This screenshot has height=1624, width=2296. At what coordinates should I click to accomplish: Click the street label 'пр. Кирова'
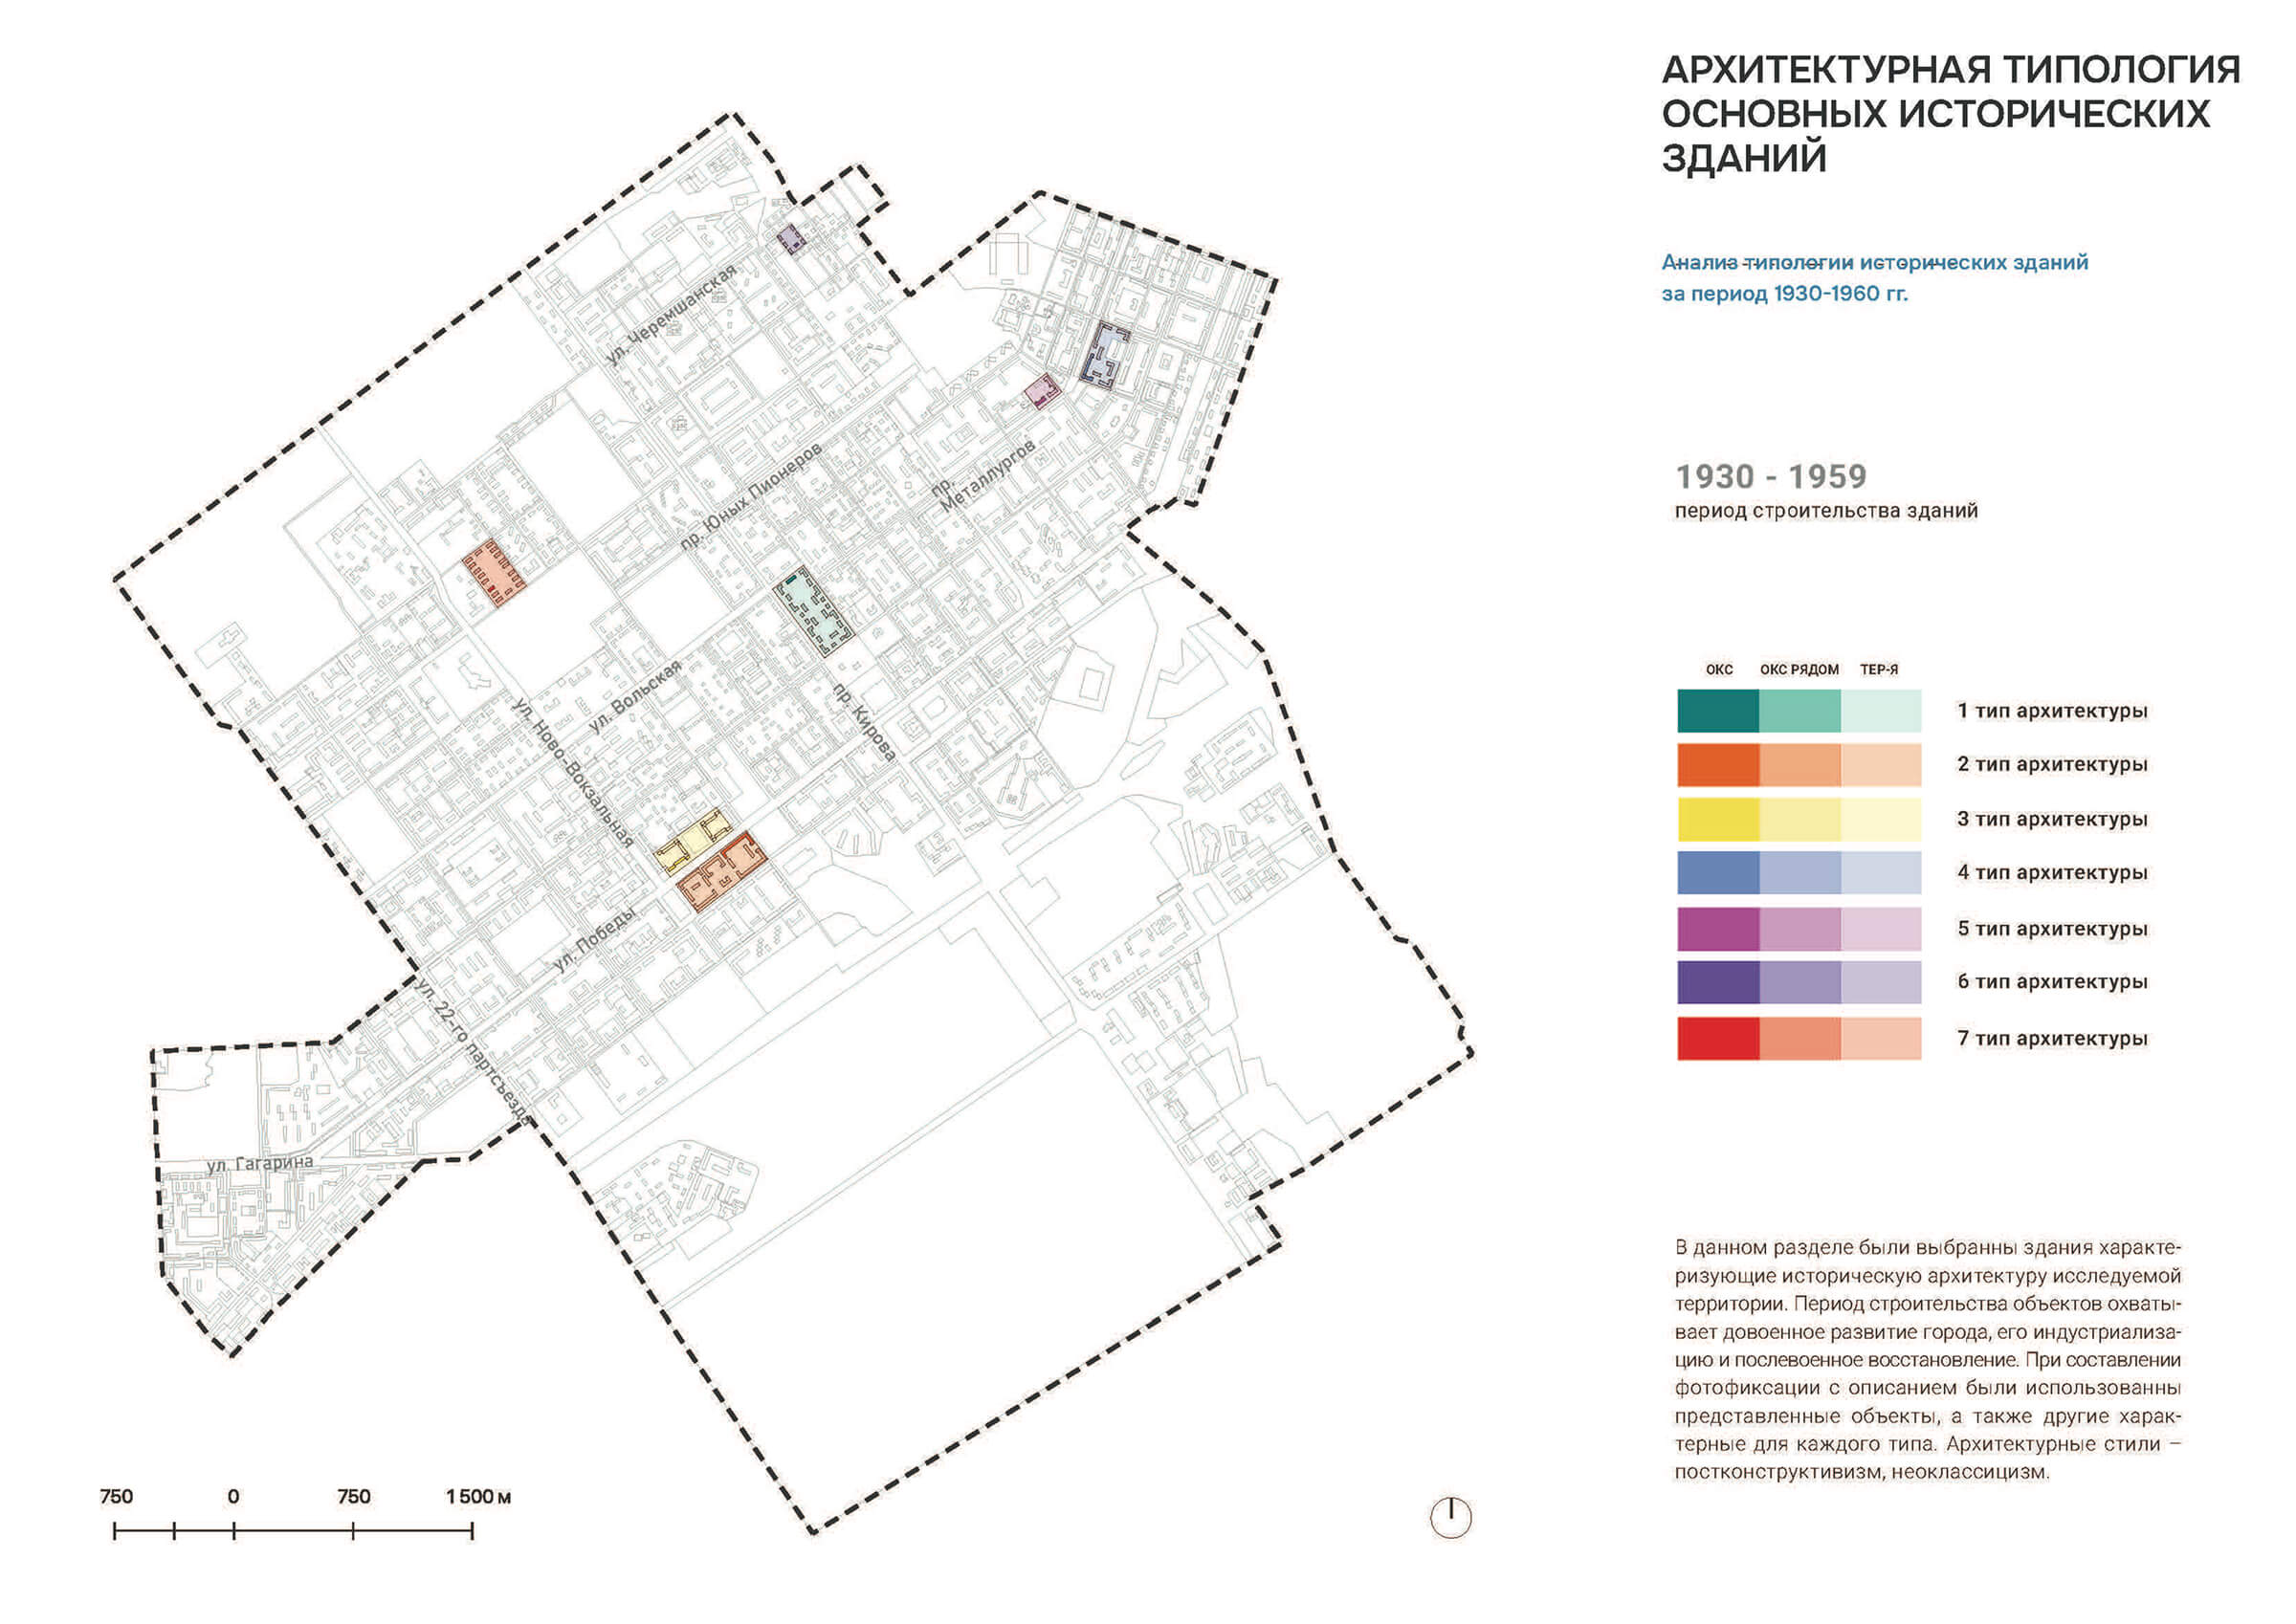pos(864,723)
